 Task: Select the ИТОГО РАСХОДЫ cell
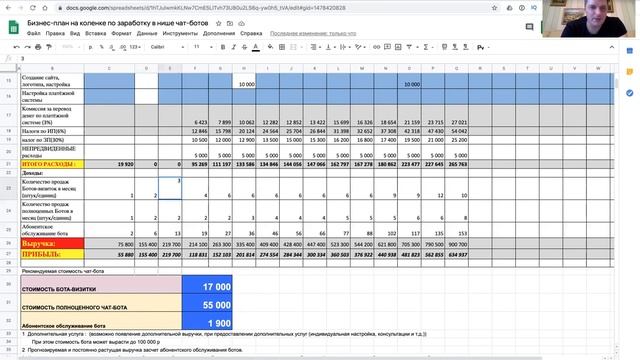[x=52, y=164]
